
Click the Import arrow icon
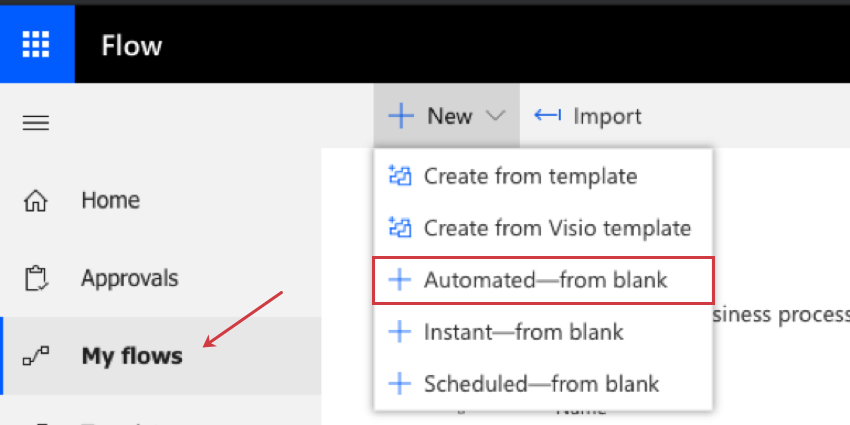click(547, 116)
